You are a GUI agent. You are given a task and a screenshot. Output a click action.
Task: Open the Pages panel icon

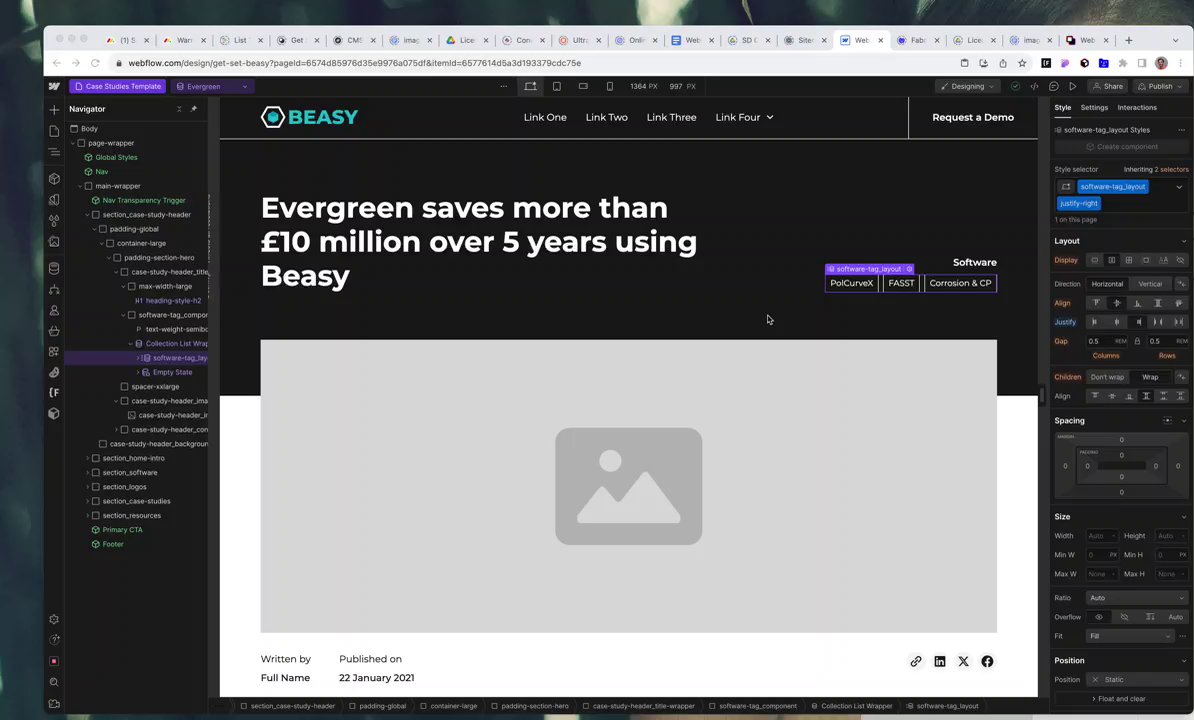coord(54,131)
